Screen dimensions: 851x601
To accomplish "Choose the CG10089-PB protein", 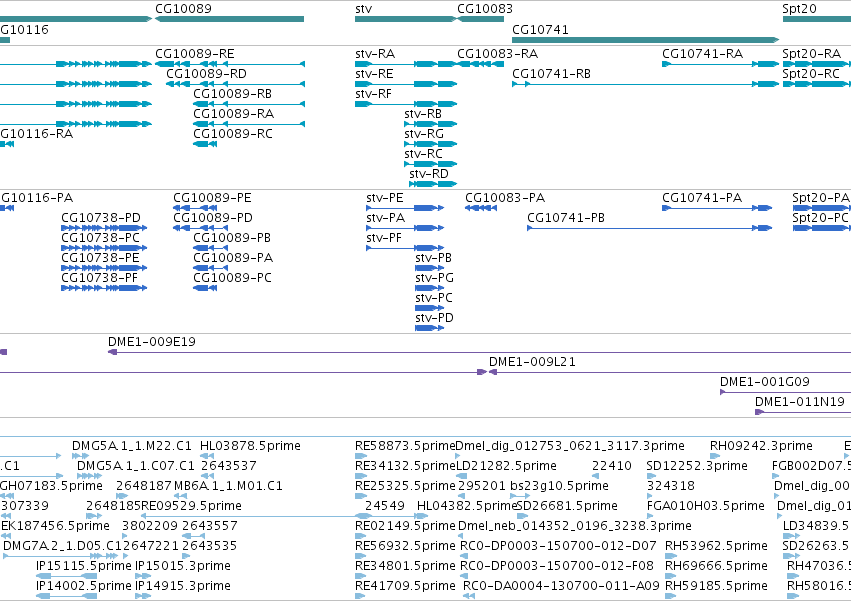I will point(211,248).
